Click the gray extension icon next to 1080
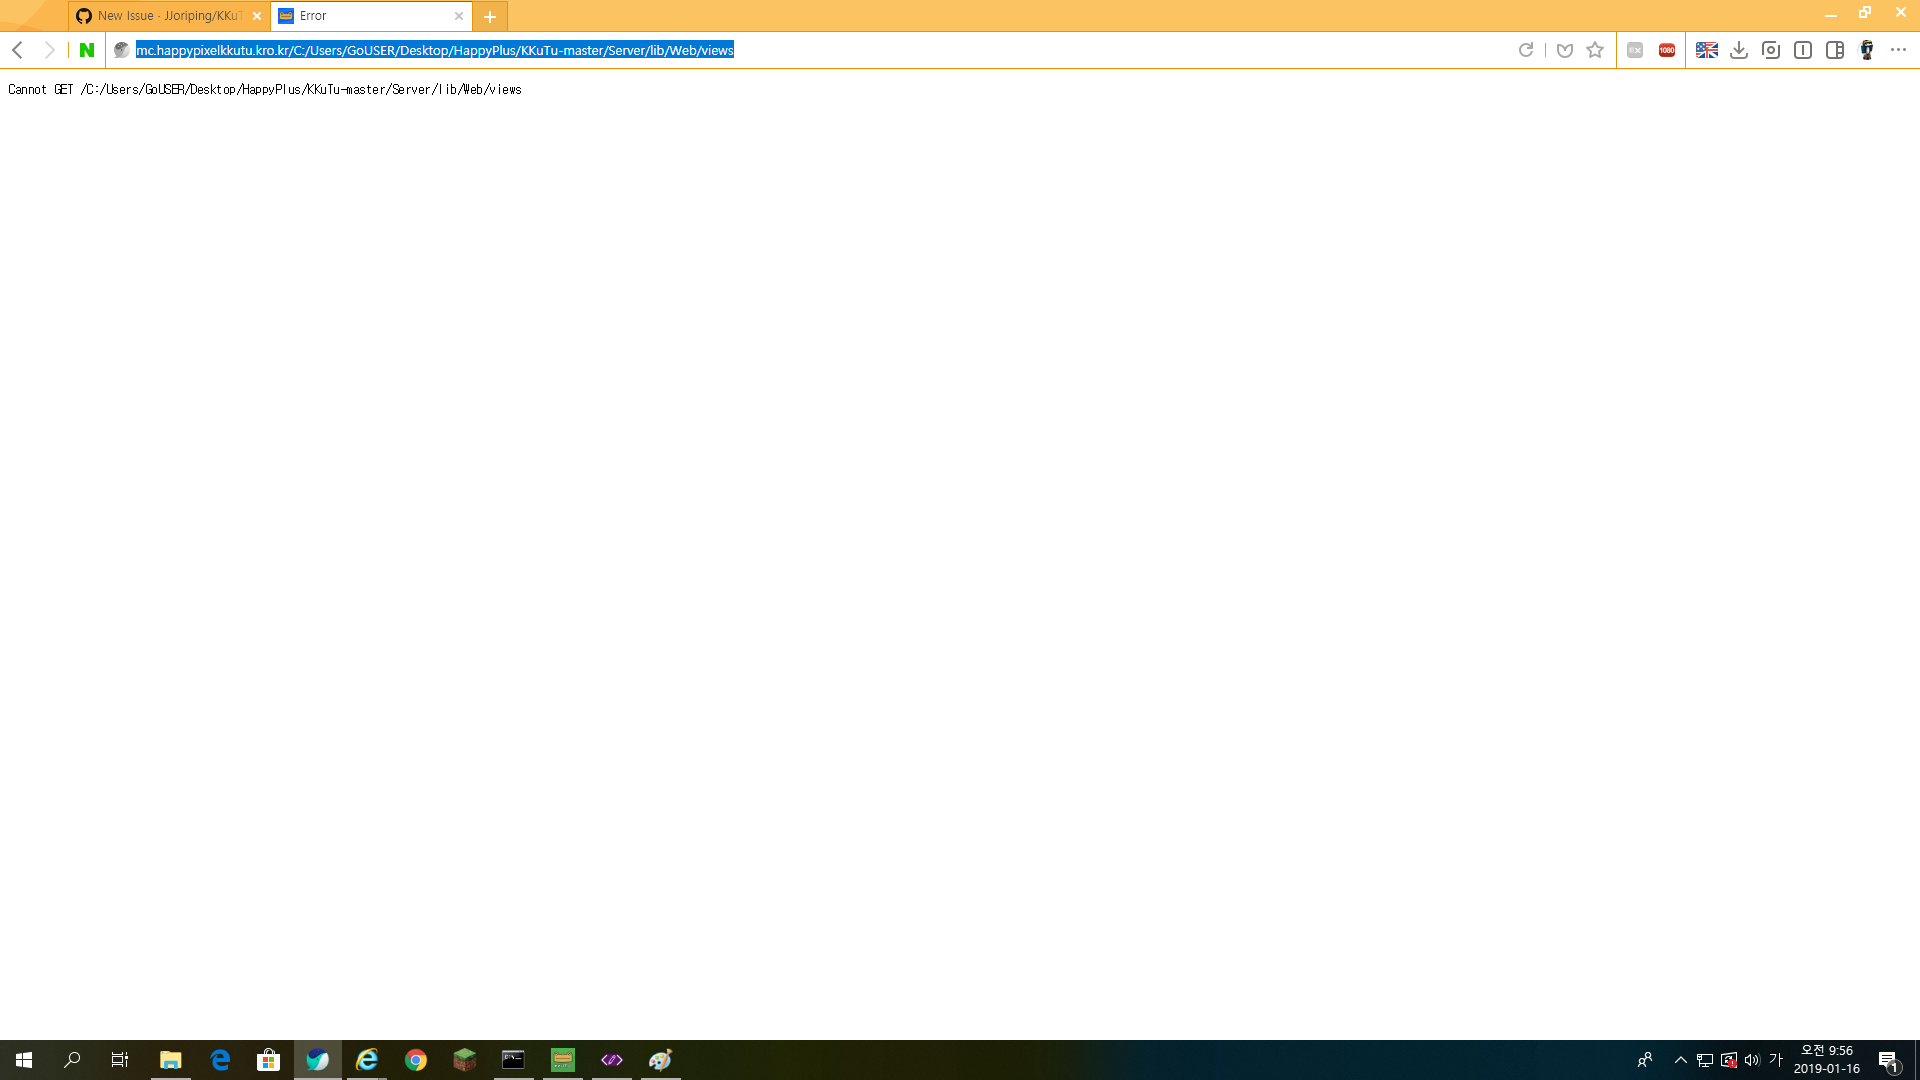The height and width of the screenshot is (1080, 1920). (x=1635, y=50)
